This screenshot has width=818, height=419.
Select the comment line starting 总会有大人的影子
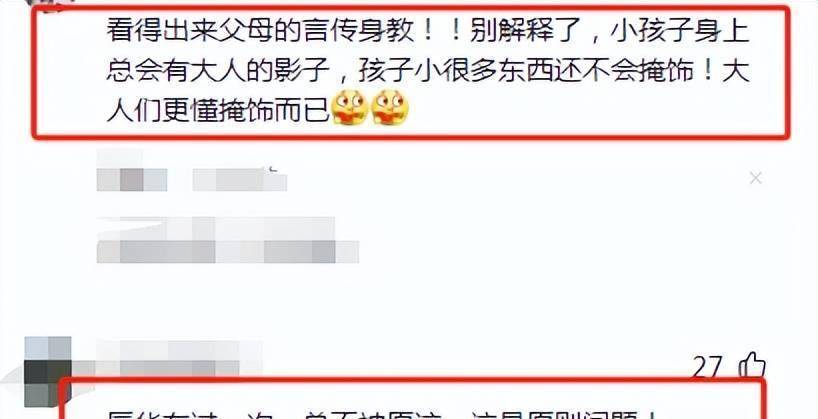pos(428,70)
